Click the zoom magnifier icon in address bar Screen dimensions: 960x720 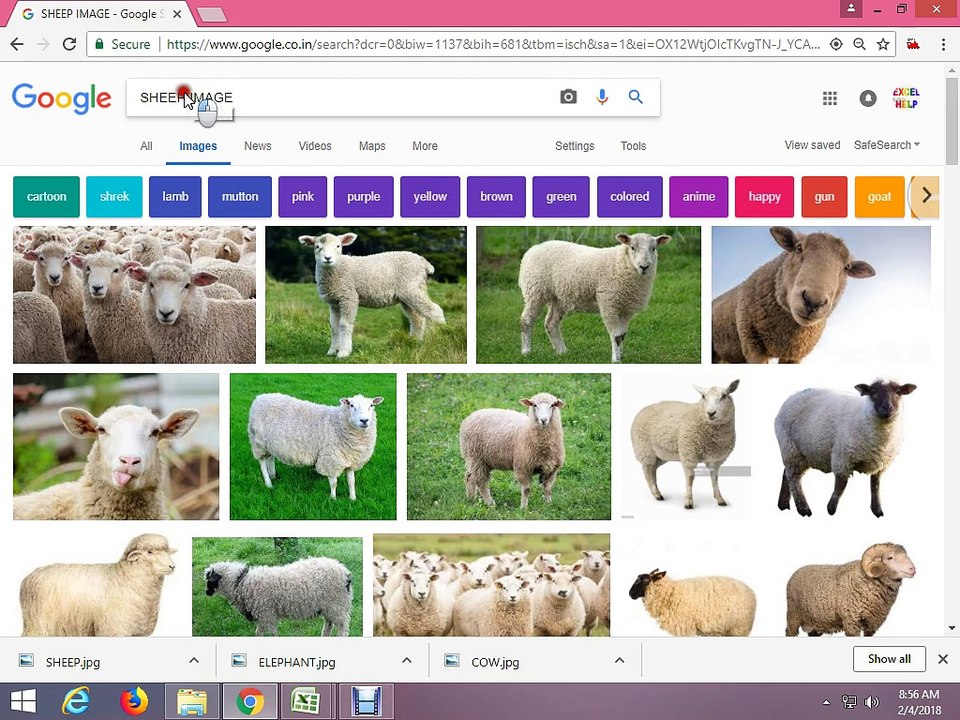(860, 44)
